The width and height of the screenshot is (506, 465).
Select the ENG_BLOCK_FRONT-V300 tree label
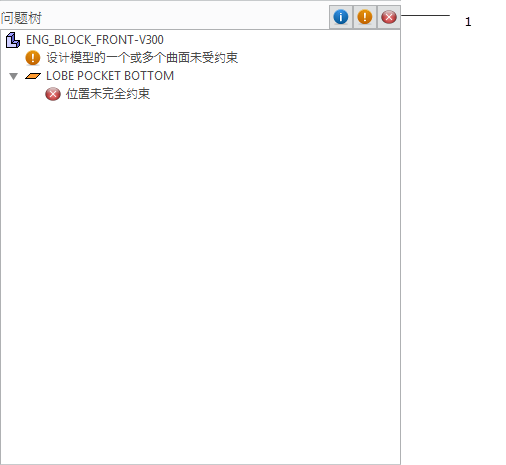[x=95, y=40]
